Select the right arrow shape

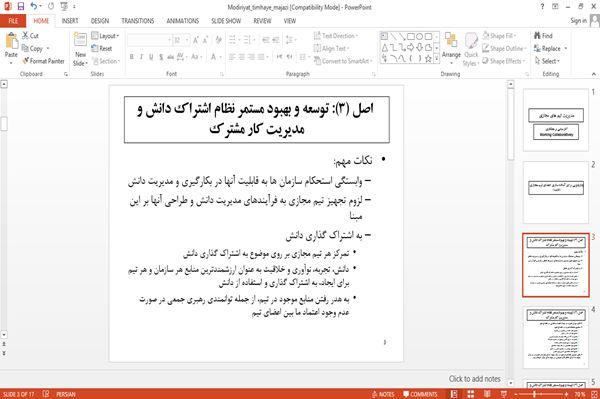tap(411, 47)
